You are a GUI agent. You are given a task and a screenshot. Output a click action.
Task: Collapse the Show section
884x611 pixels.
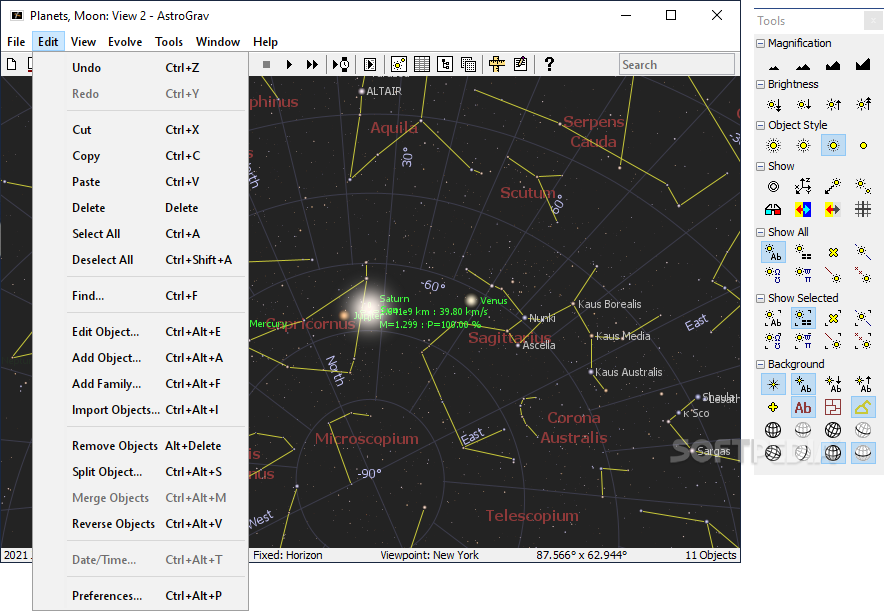coord(761,166)
